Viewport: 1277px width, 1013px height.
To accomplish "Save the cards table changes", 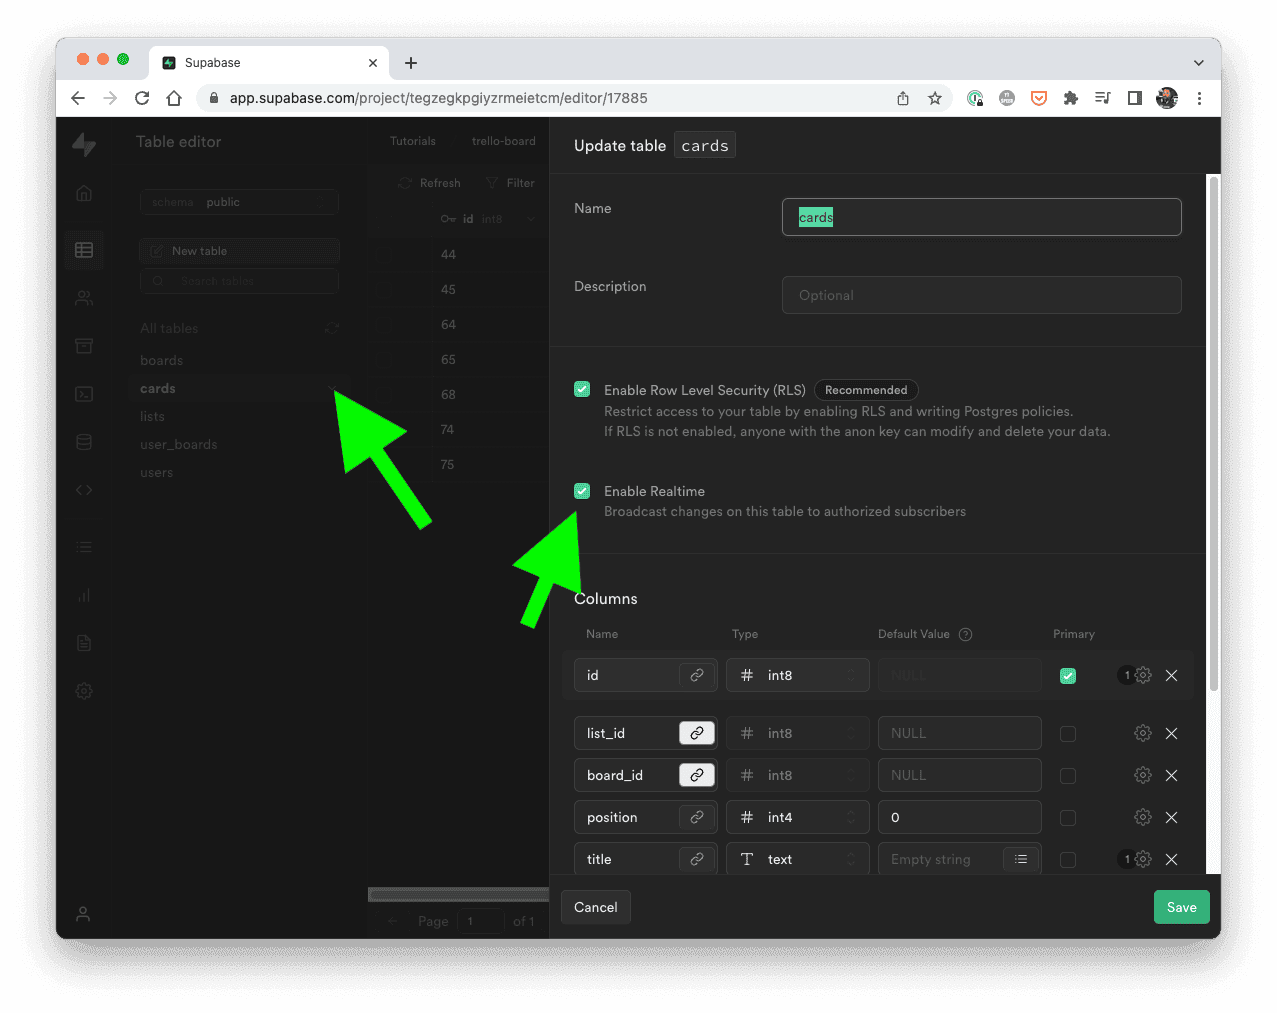I will pos(1181,907).
